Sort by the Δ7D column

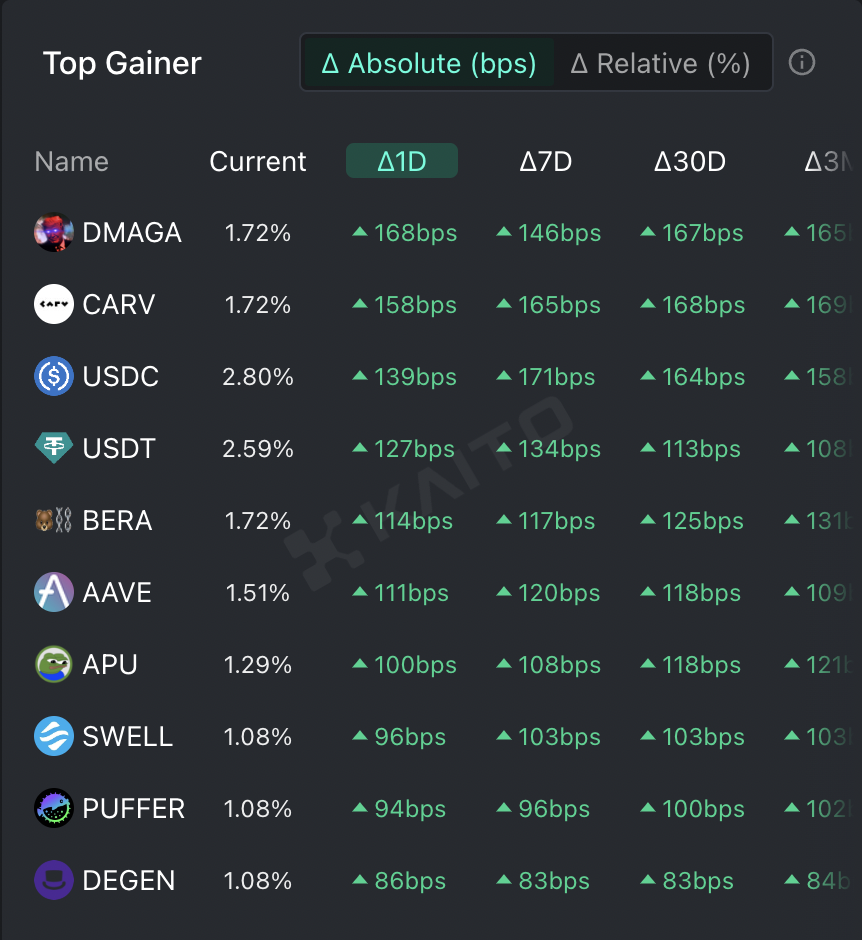[x=546, y=161]
